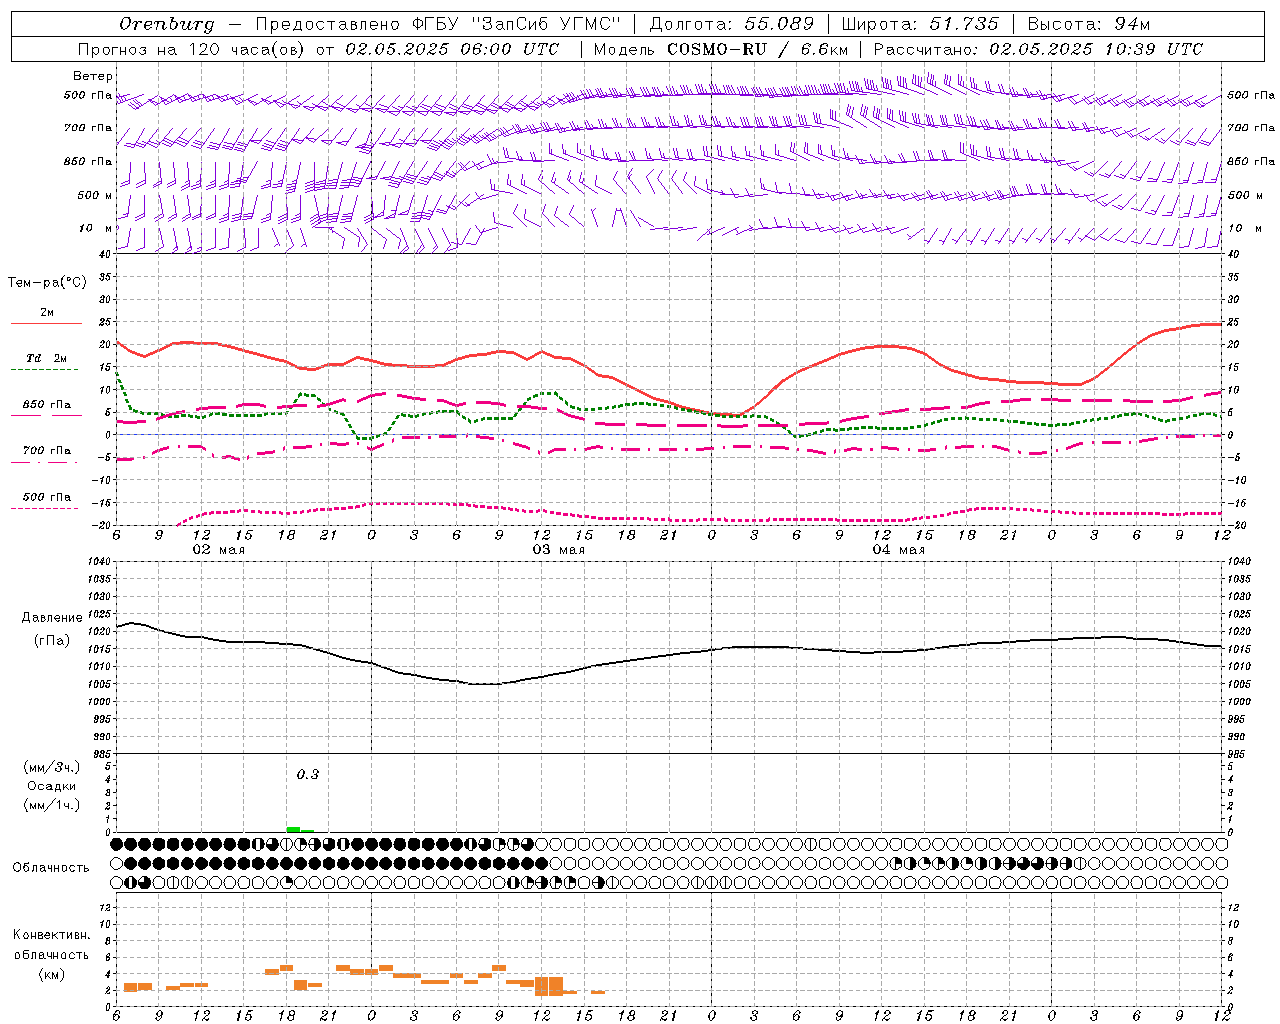Select the 'Предоставлено ФГБУ "ЗапСиб УГМС"' text
Viewport: 1280px width, 1024px height.
(x=438, y=23)
